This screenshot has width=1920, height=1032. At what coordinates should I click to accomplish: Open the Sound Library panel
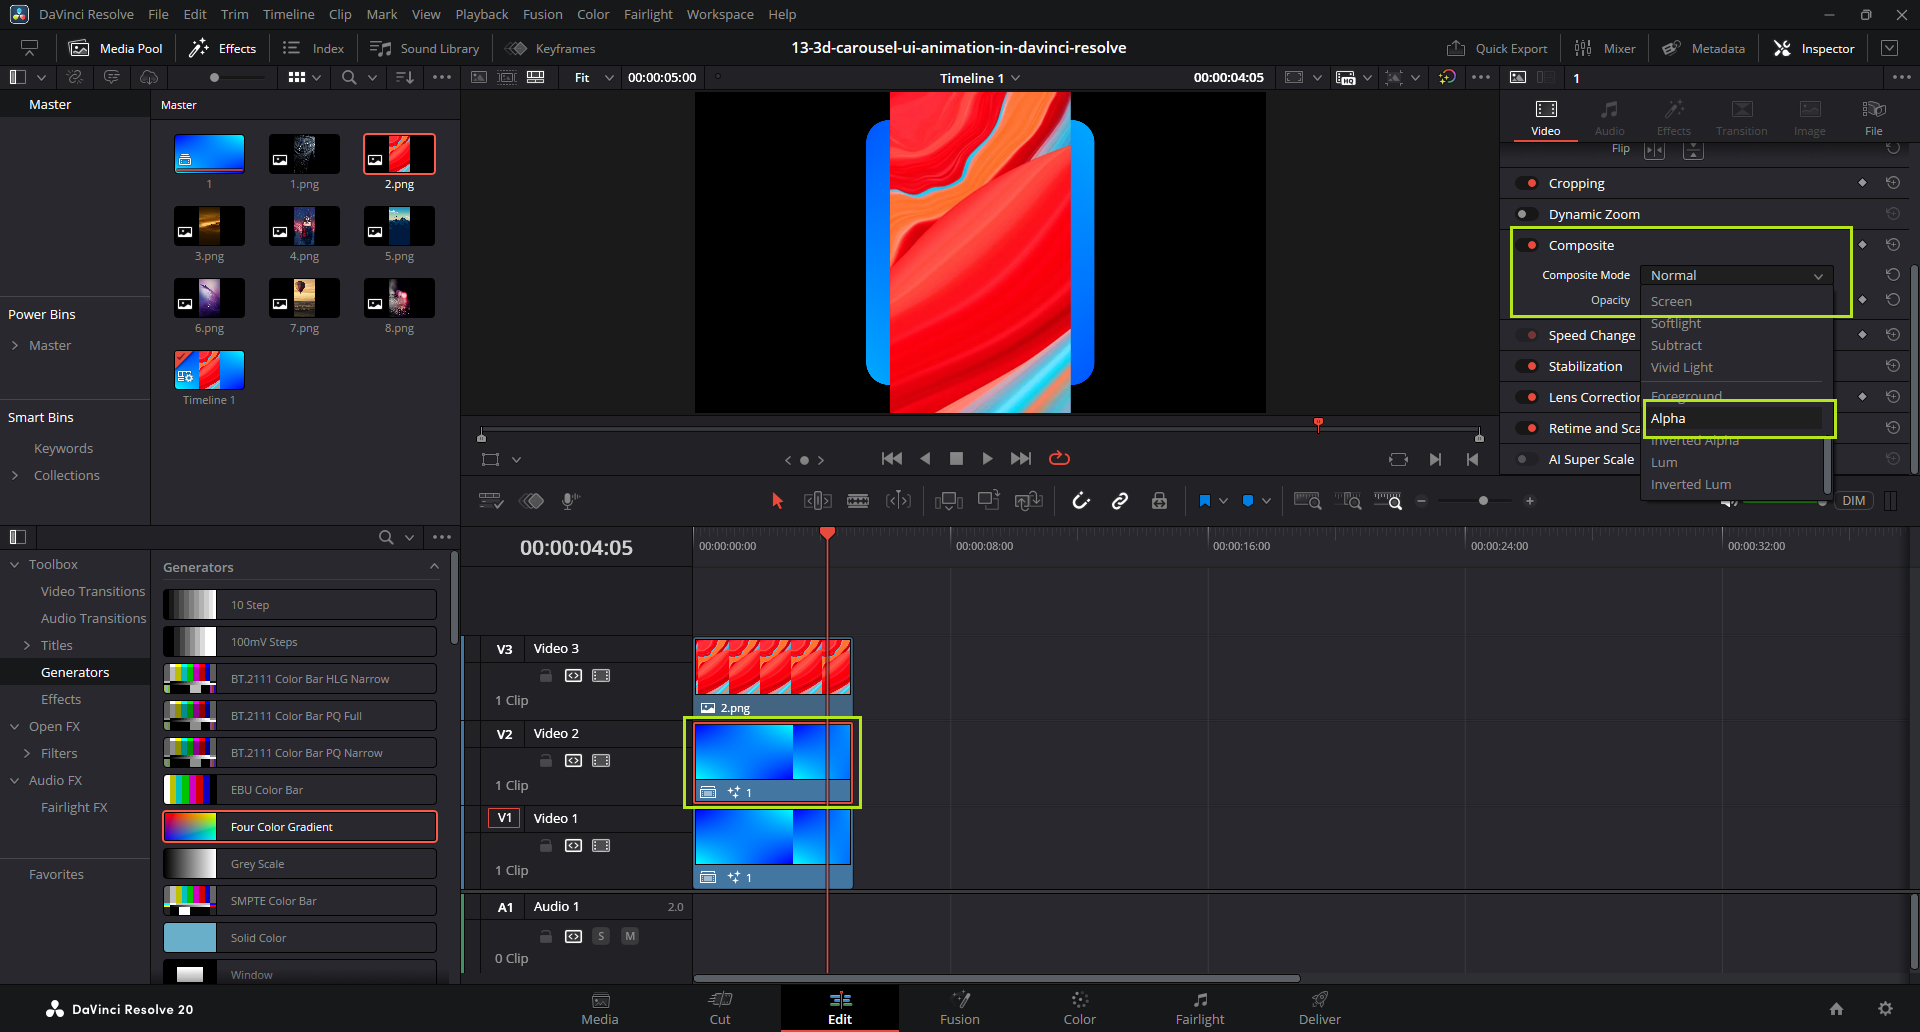(425, 48)
